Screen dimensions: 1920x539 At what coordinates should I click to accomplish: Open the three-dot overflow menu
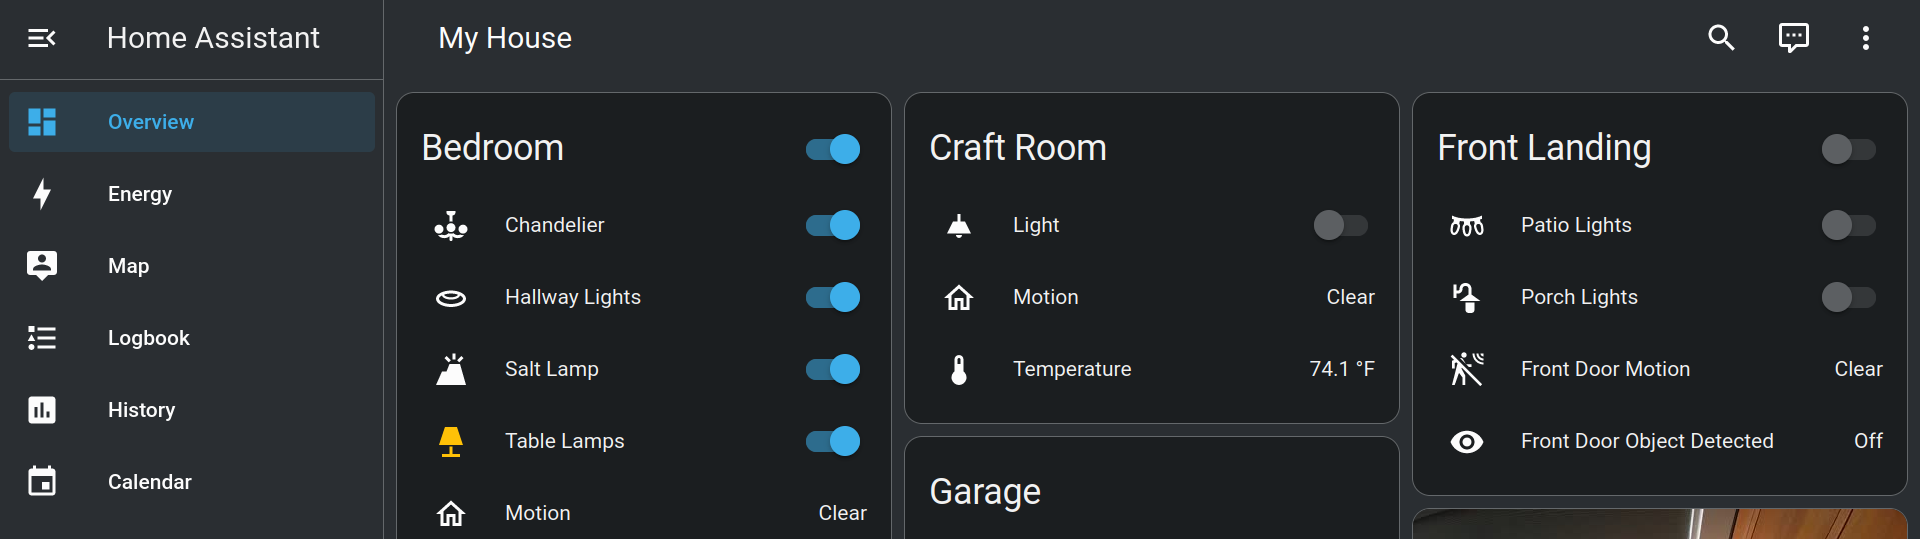point(1865,38)
